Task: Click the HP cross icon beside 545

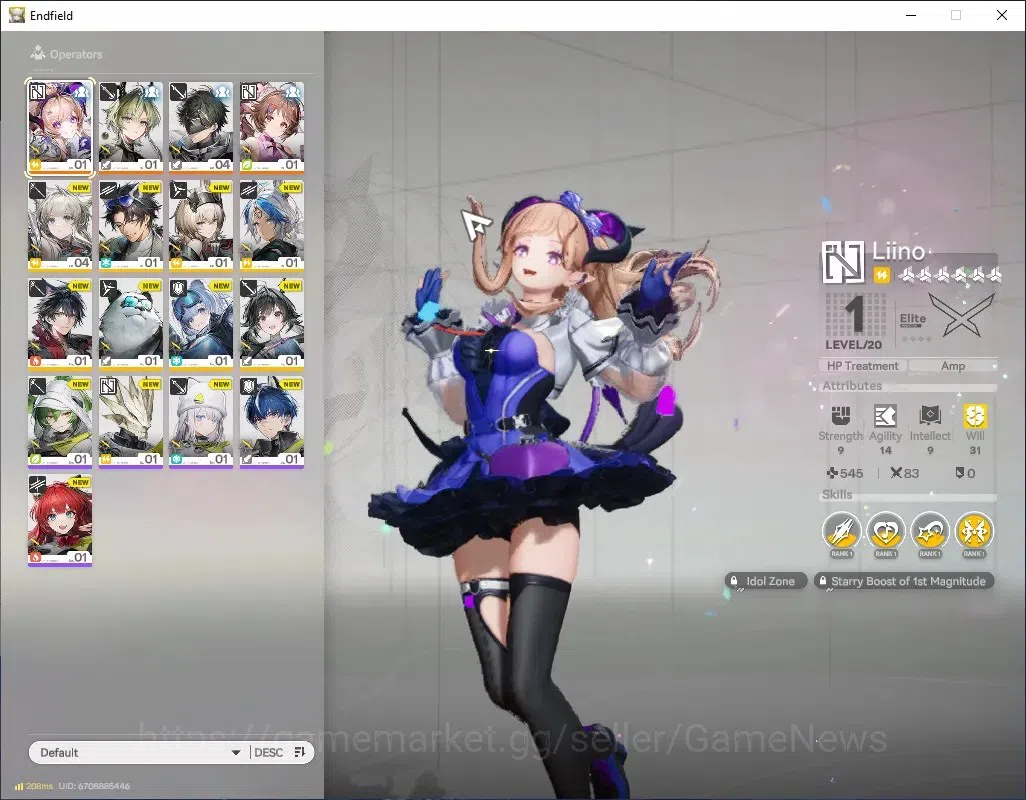Action: (x=832, y=473)
